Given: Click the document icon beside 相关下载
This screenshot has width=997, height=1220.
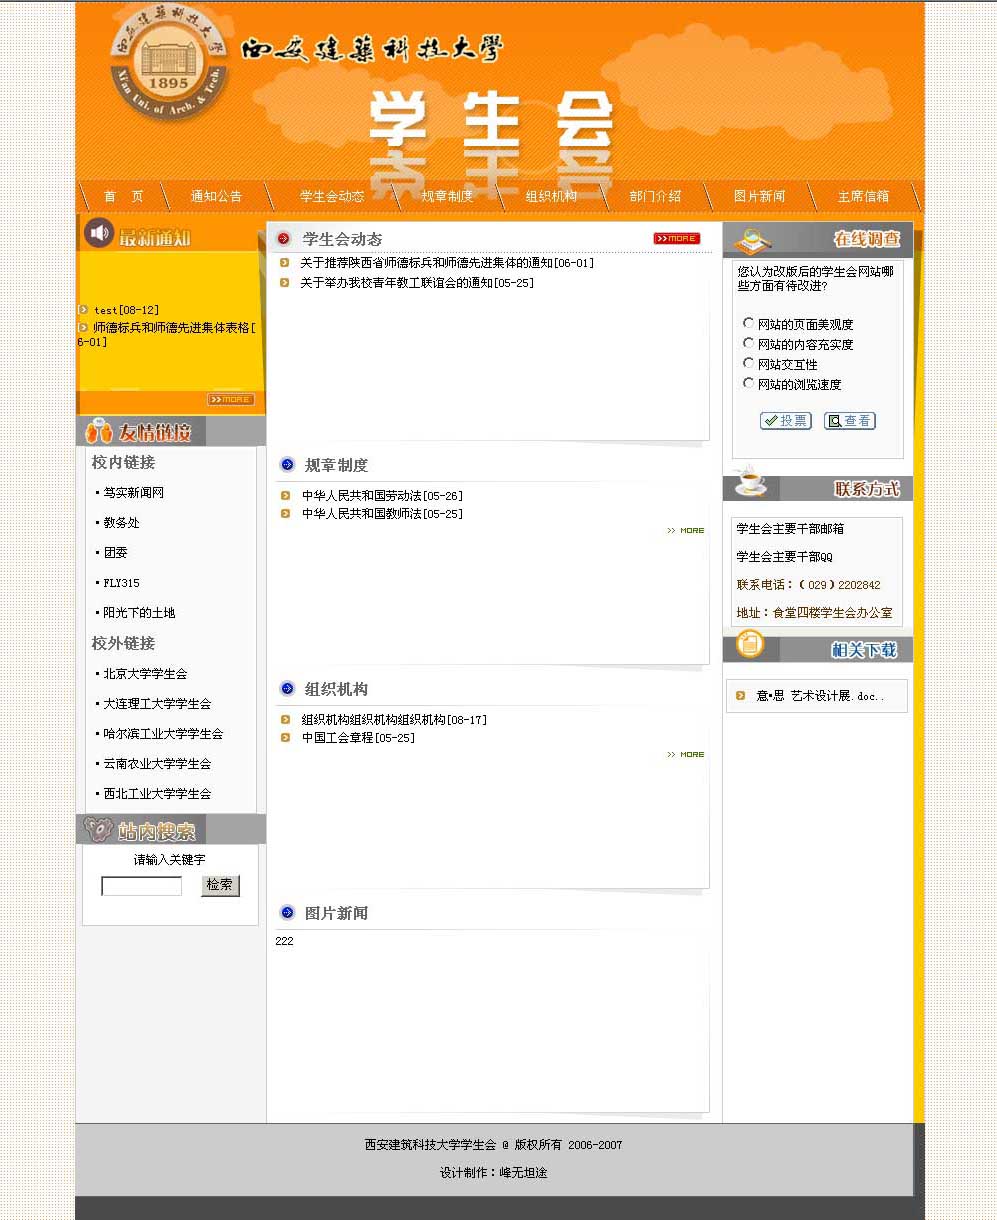Looking at the screenshot, I should coord(749,645).
